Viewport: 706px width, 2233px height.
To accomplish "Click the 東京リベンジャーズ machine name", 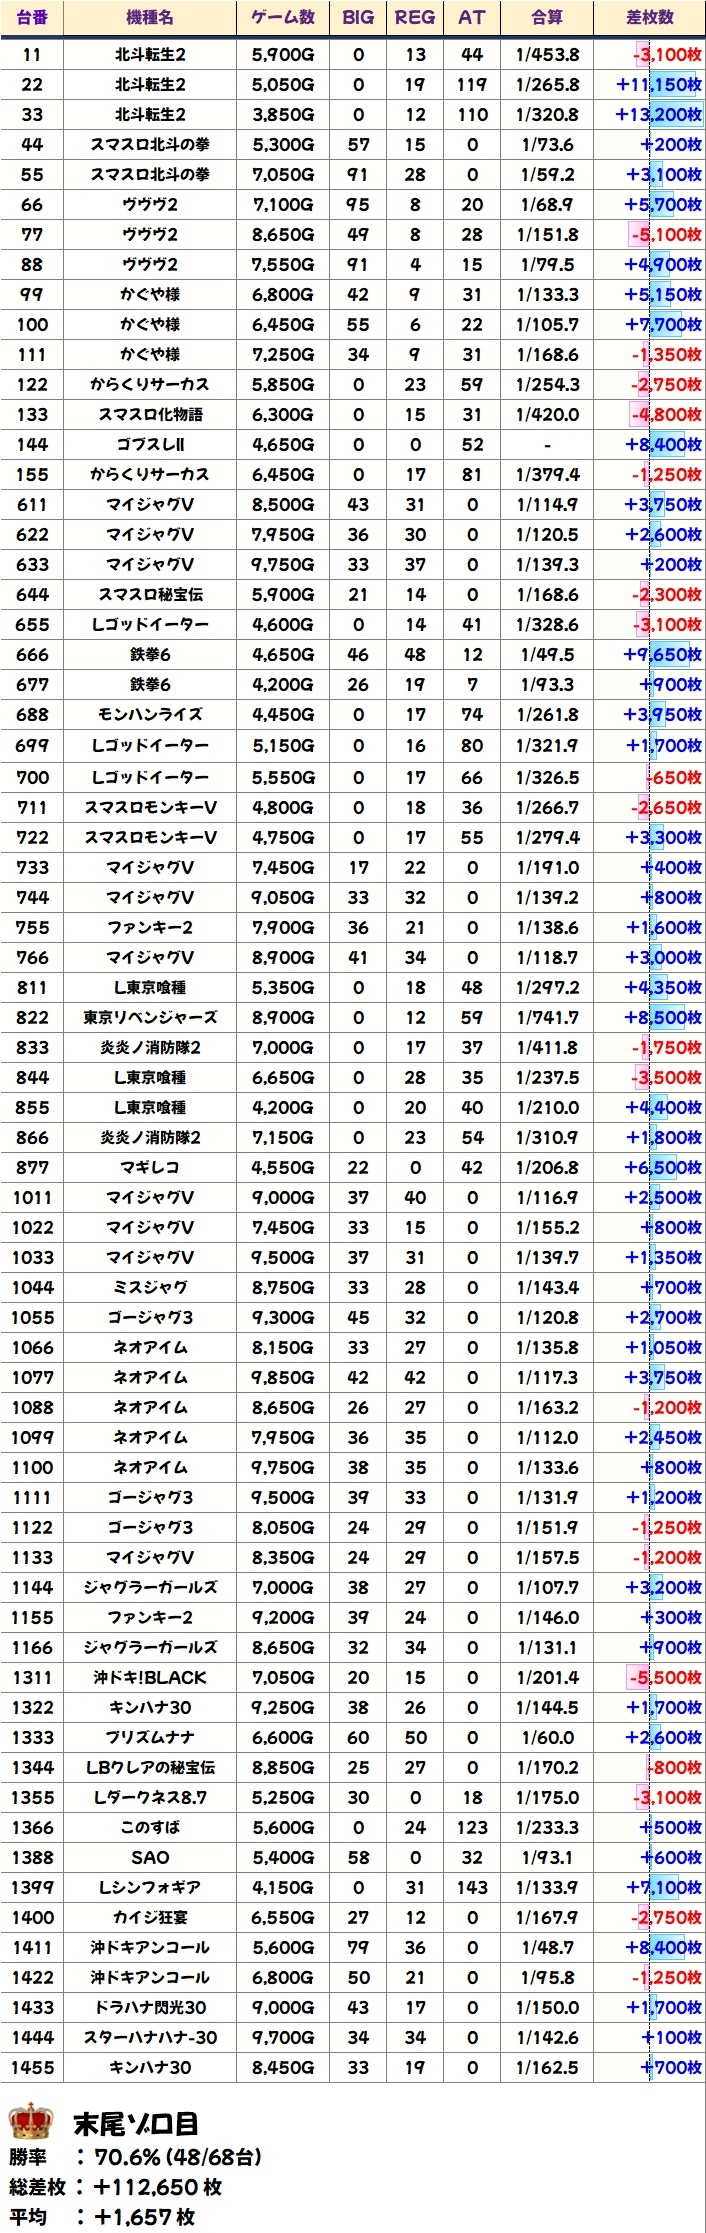I will coord(150,1018).
